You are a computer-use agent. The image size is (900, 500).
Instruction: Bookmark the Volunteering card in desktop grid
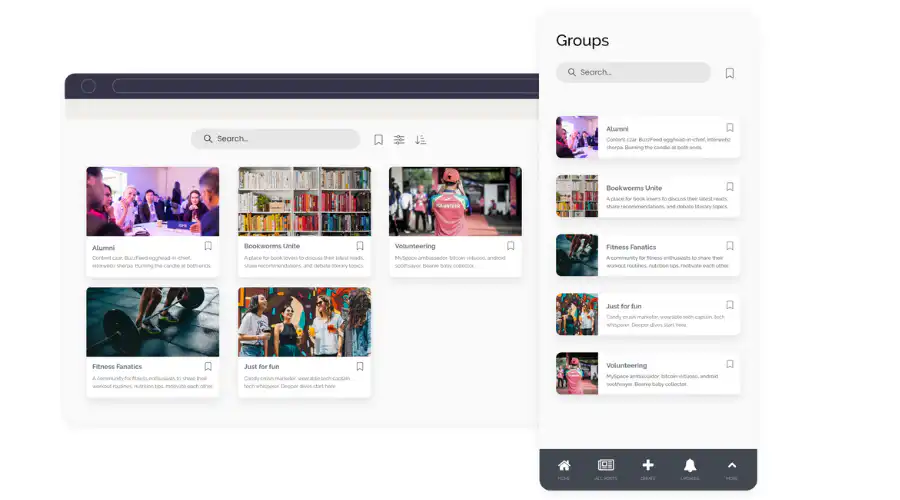click(x=511, y=246)
